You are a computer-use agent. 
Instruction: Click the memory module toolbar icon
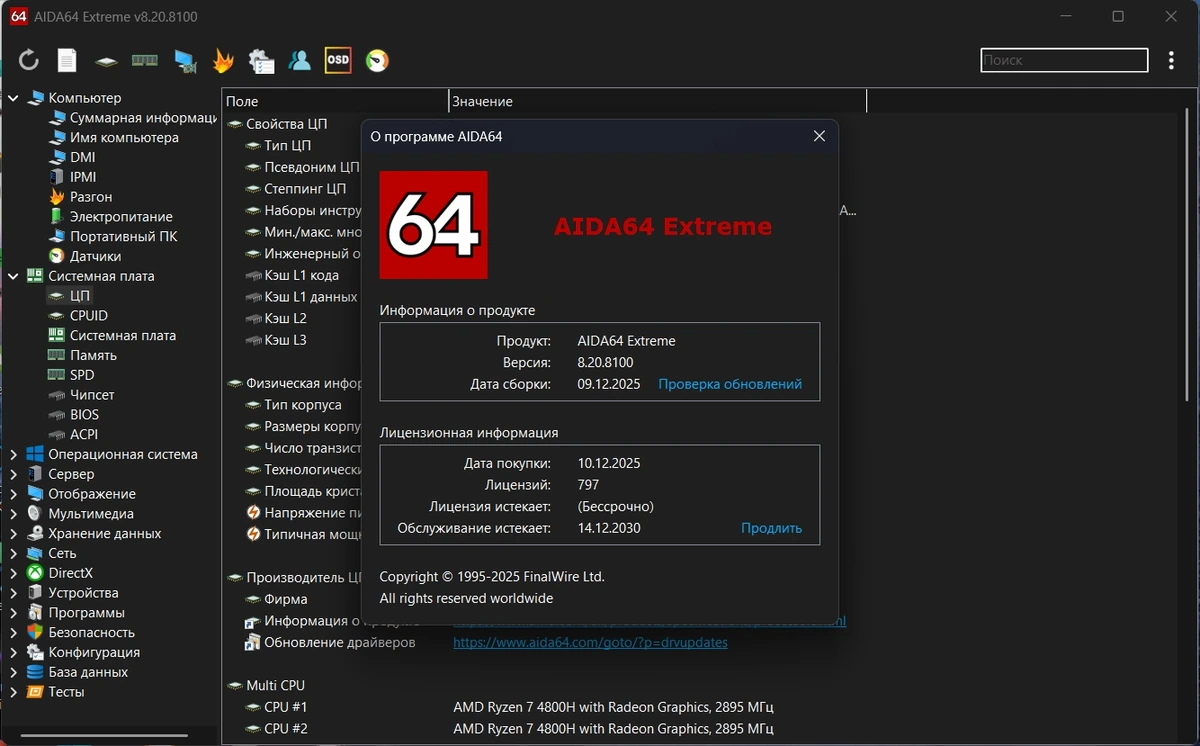(145, 60)
